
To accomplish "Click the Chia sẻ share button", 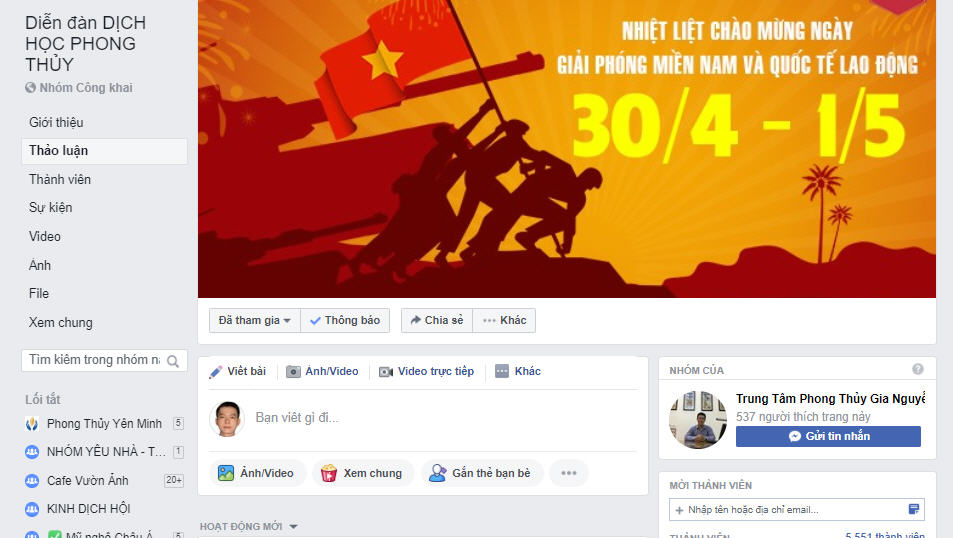I will 437,320.
